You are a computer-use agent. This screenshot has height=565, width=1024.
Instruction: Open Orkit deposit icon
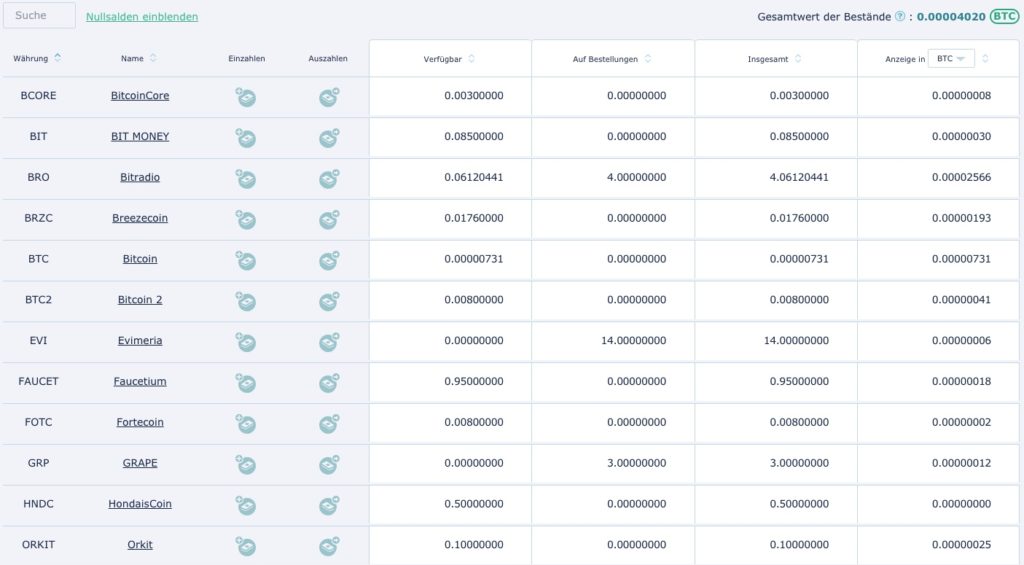(246, 547)
